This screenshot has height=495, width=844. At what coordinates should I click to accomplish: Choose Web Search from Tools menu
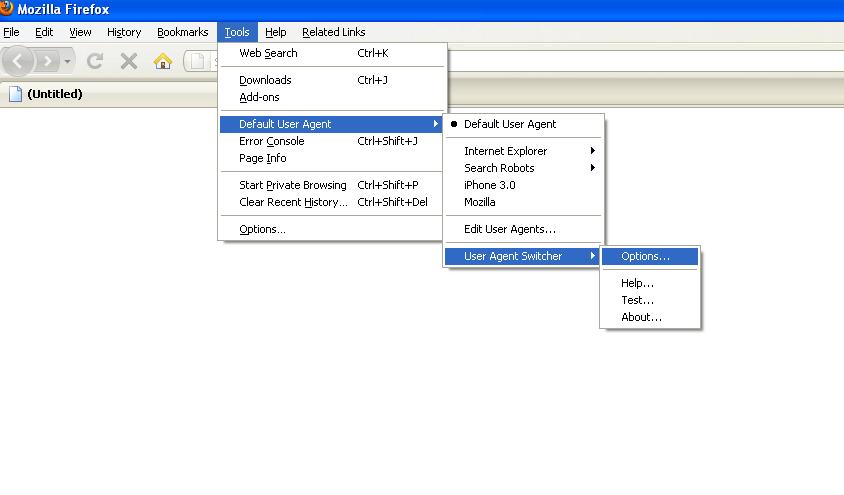pos(332,53)
